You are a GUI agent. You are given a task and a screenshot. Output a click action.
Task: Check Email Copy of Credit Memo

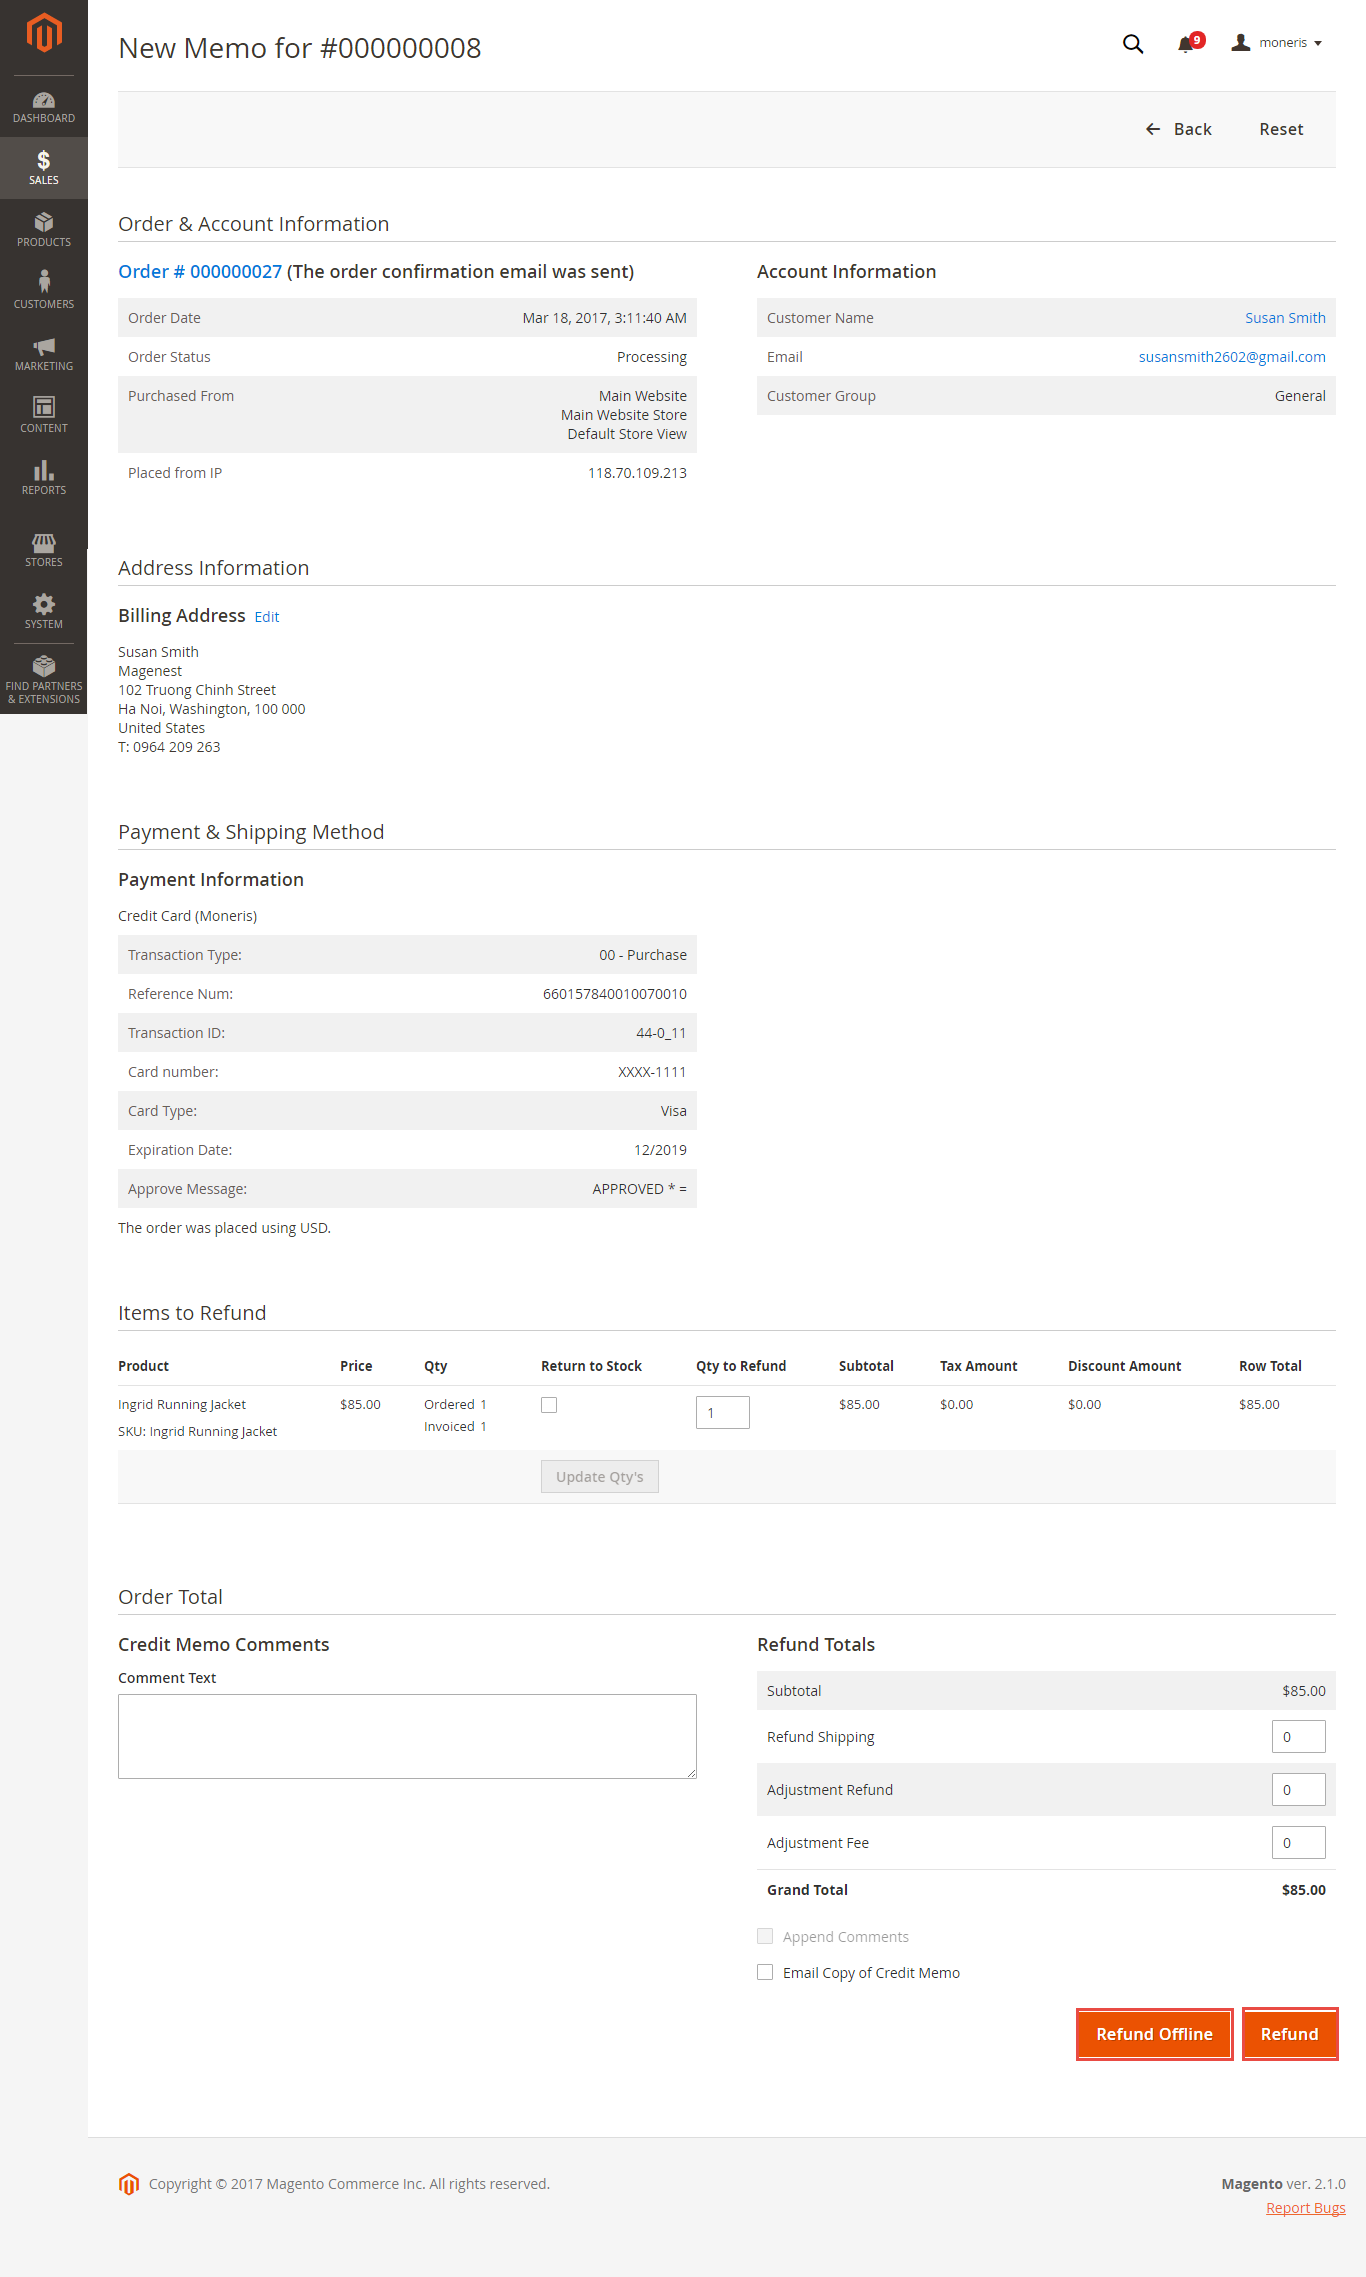[765, 1972]
